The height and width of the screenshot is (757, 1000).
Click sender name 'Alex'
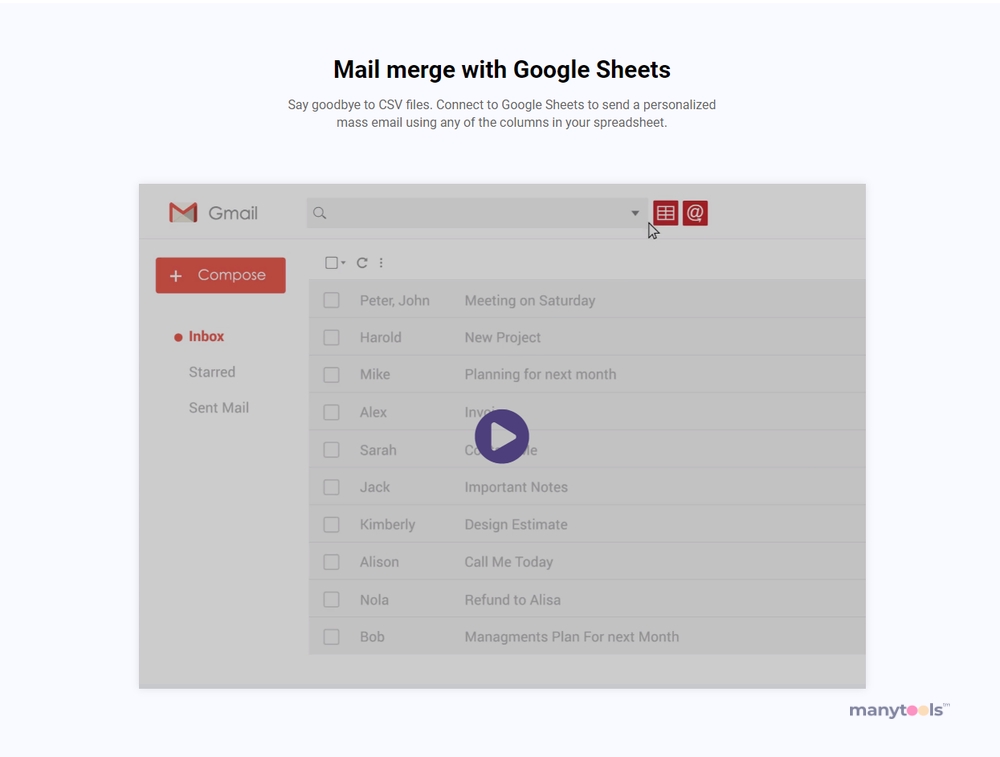[x=373, y=412]
